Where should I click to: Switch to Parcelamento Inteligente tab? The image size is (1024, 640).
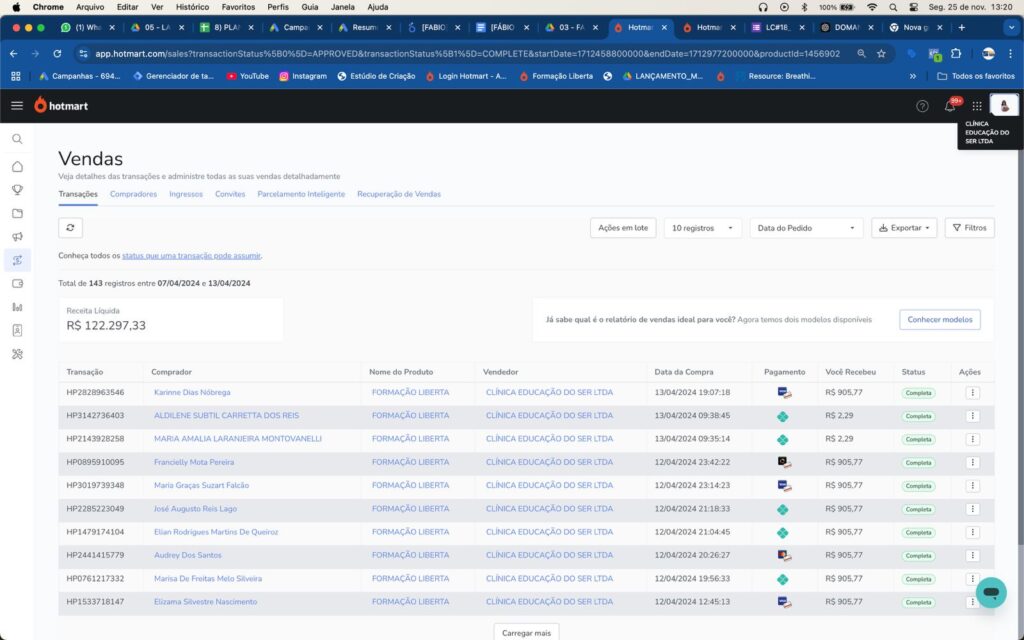[301, 194]
